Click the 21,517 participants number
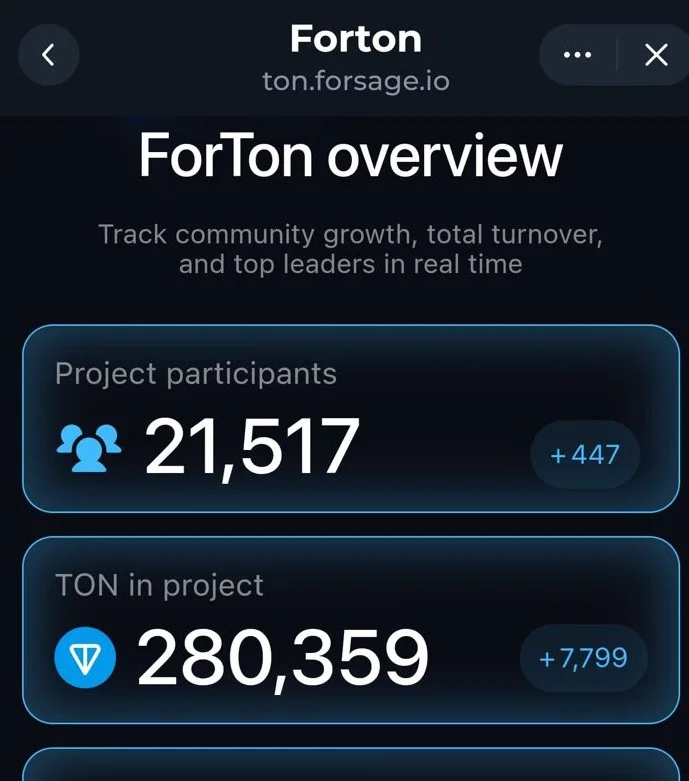The height and width of the screenshot is (781, 689). (252, 448)
